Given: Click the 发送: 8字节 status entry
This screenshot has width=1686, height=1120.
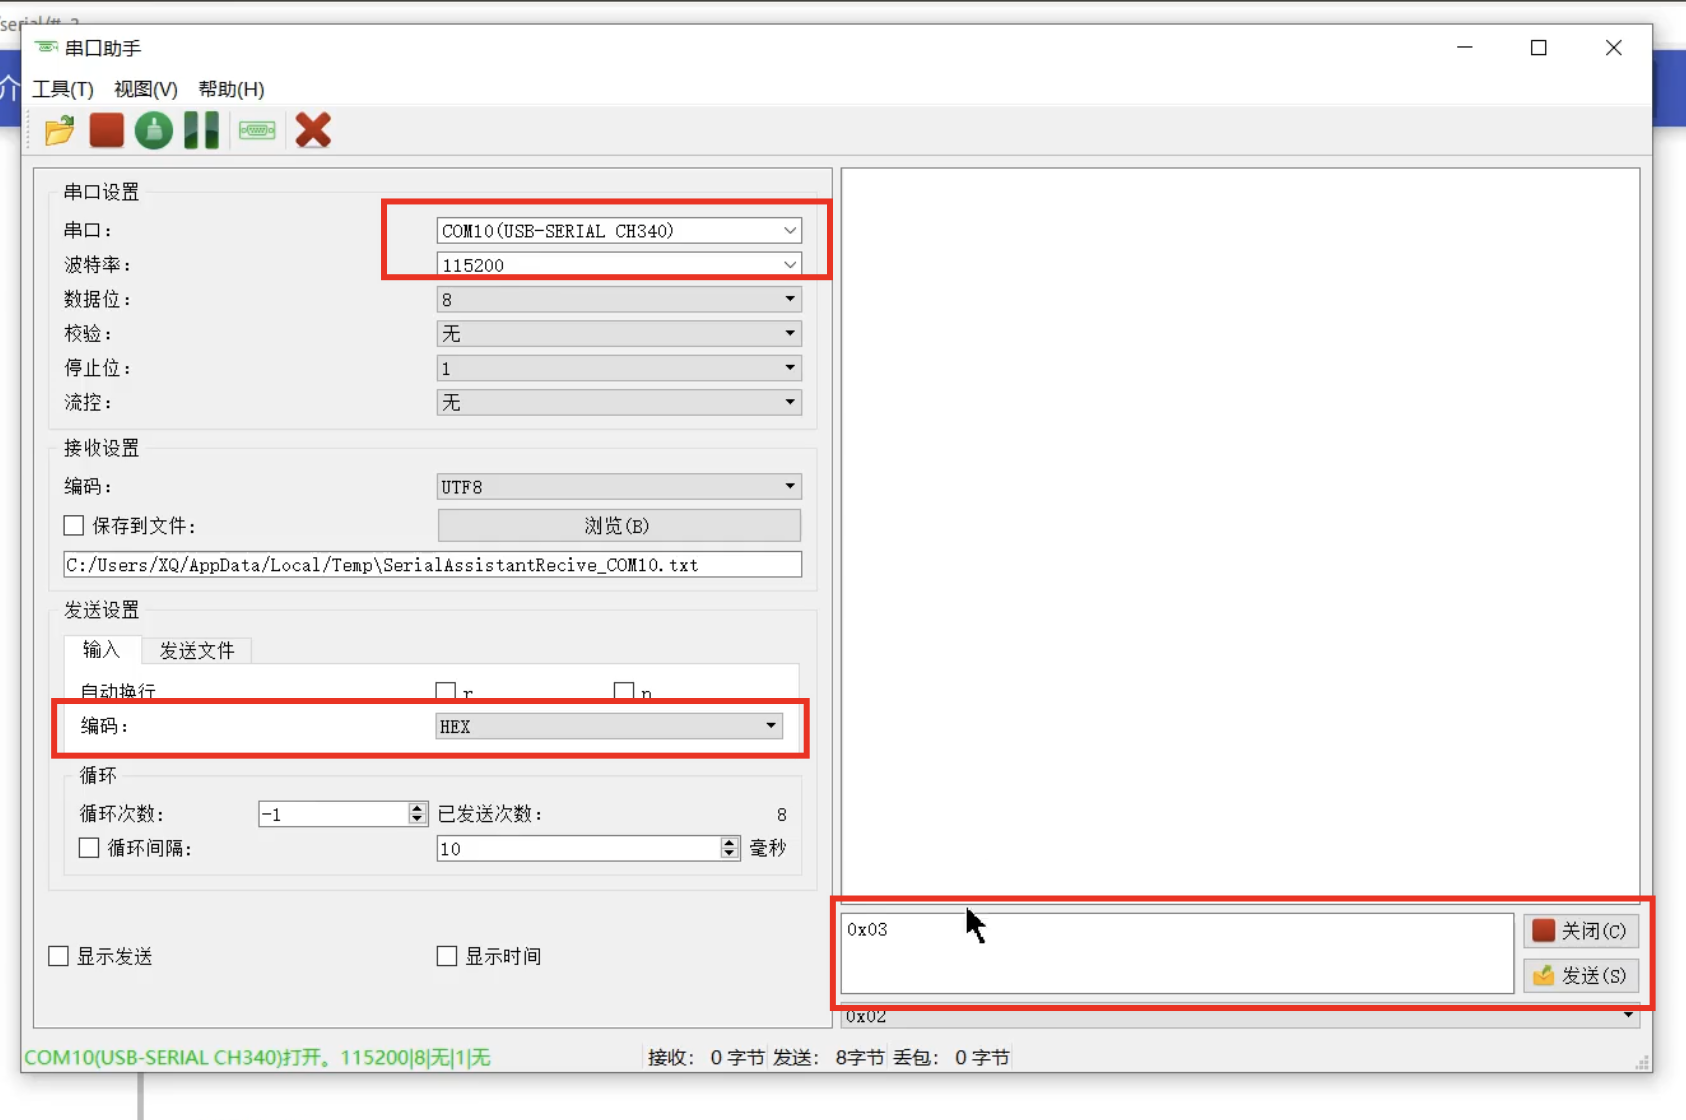Looking at the screenshot, I should pyautogui.click(x=829, y=1057).
